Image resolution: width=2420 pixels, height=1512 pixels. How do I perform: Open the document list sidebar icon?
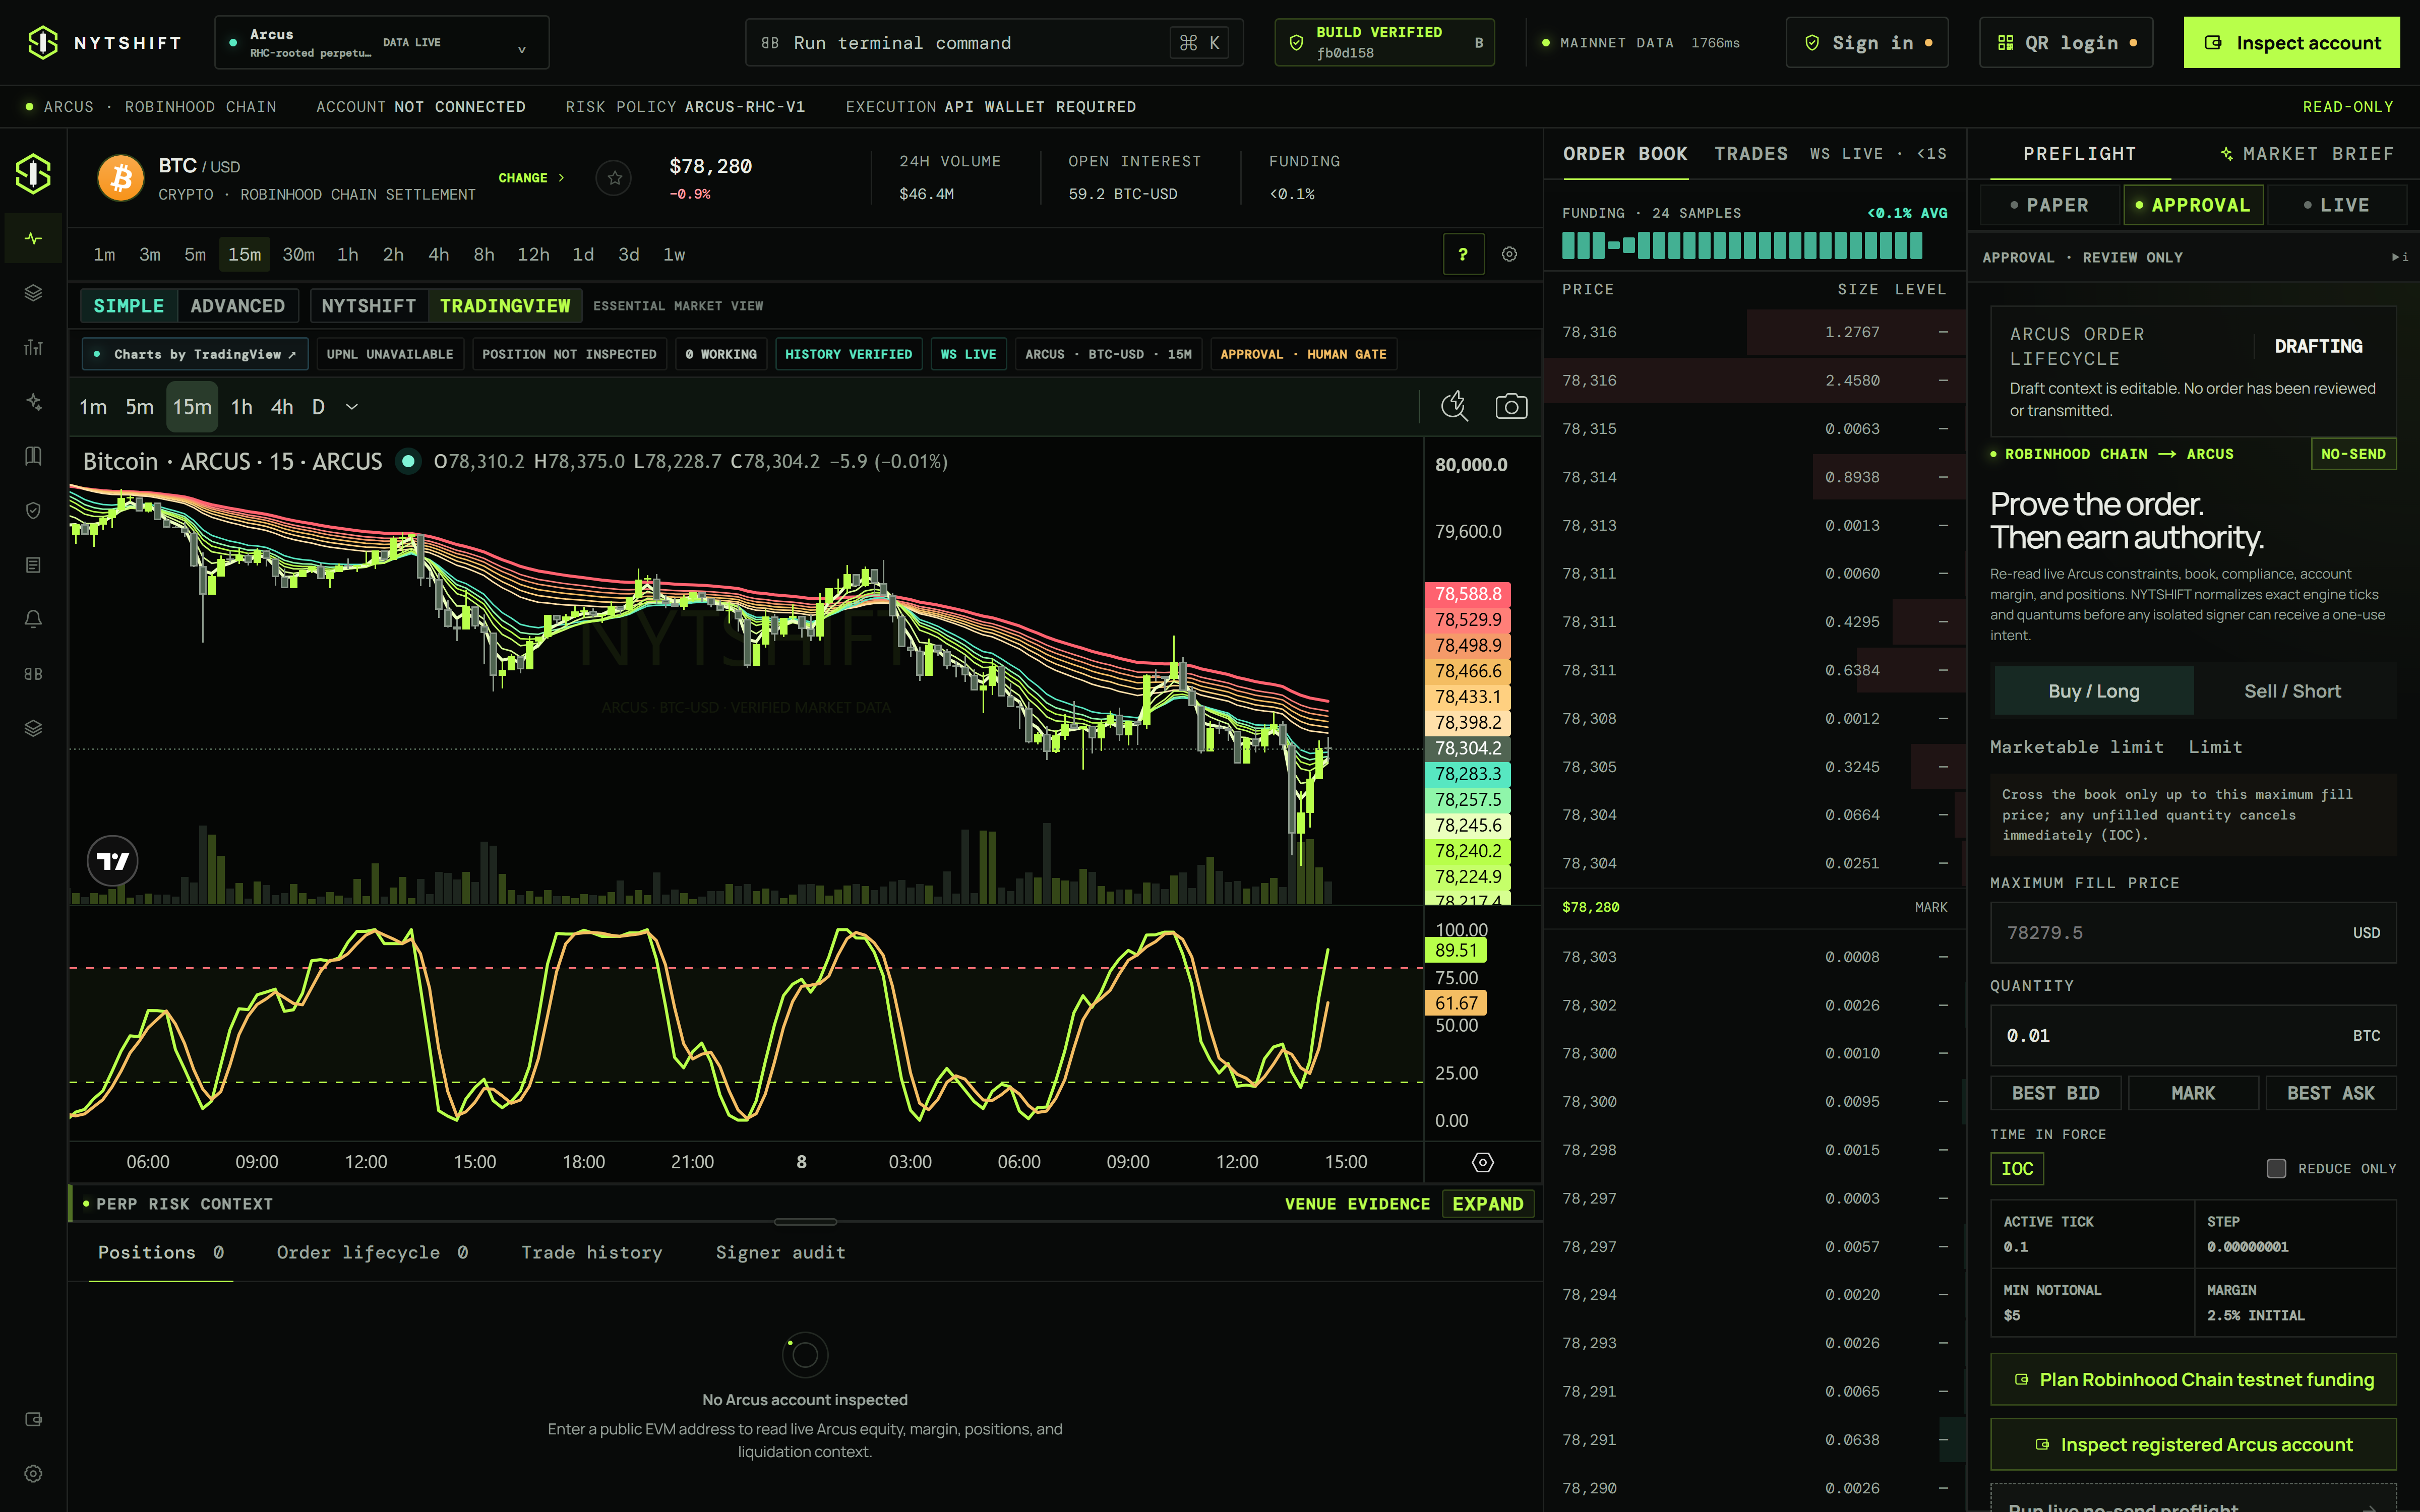click(x=33, y=565)
